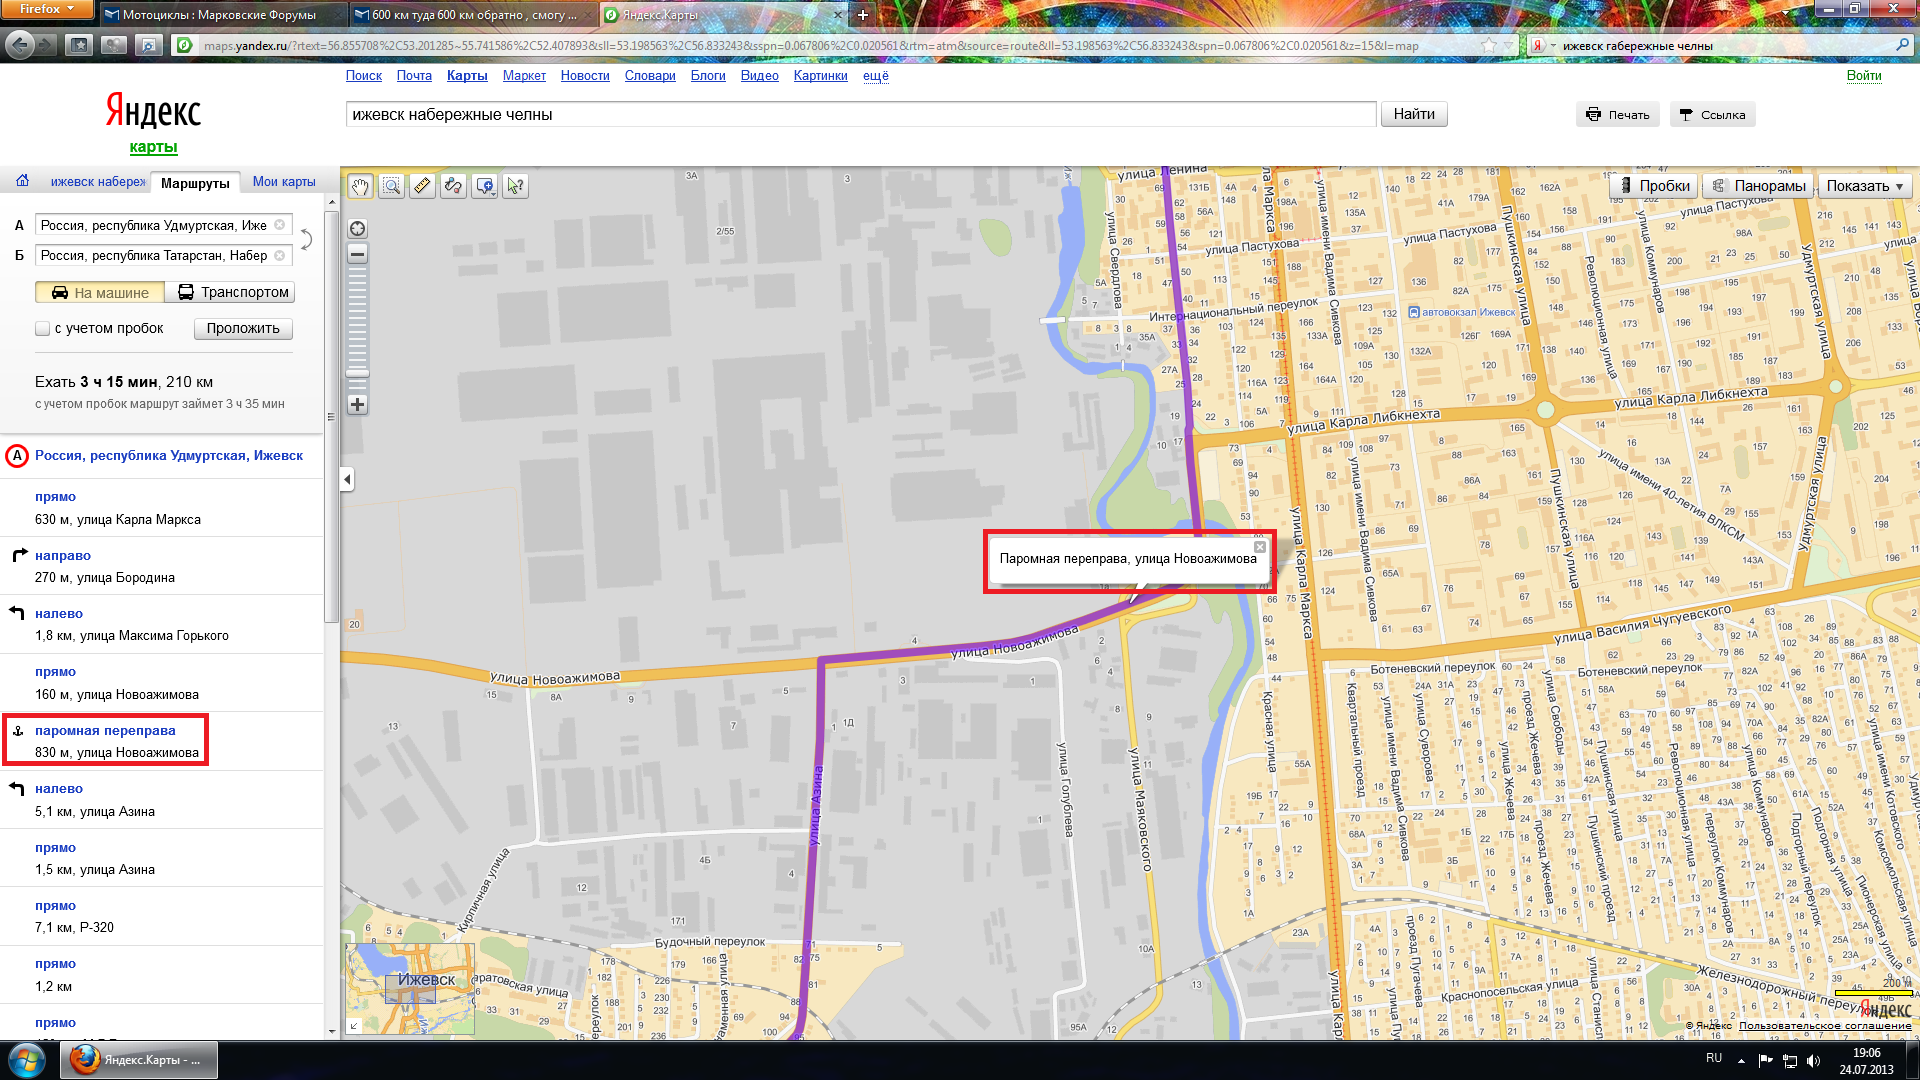Click the карты link under logo
The height and width of the screenshot is (1080, 1920).
(153, 147)
